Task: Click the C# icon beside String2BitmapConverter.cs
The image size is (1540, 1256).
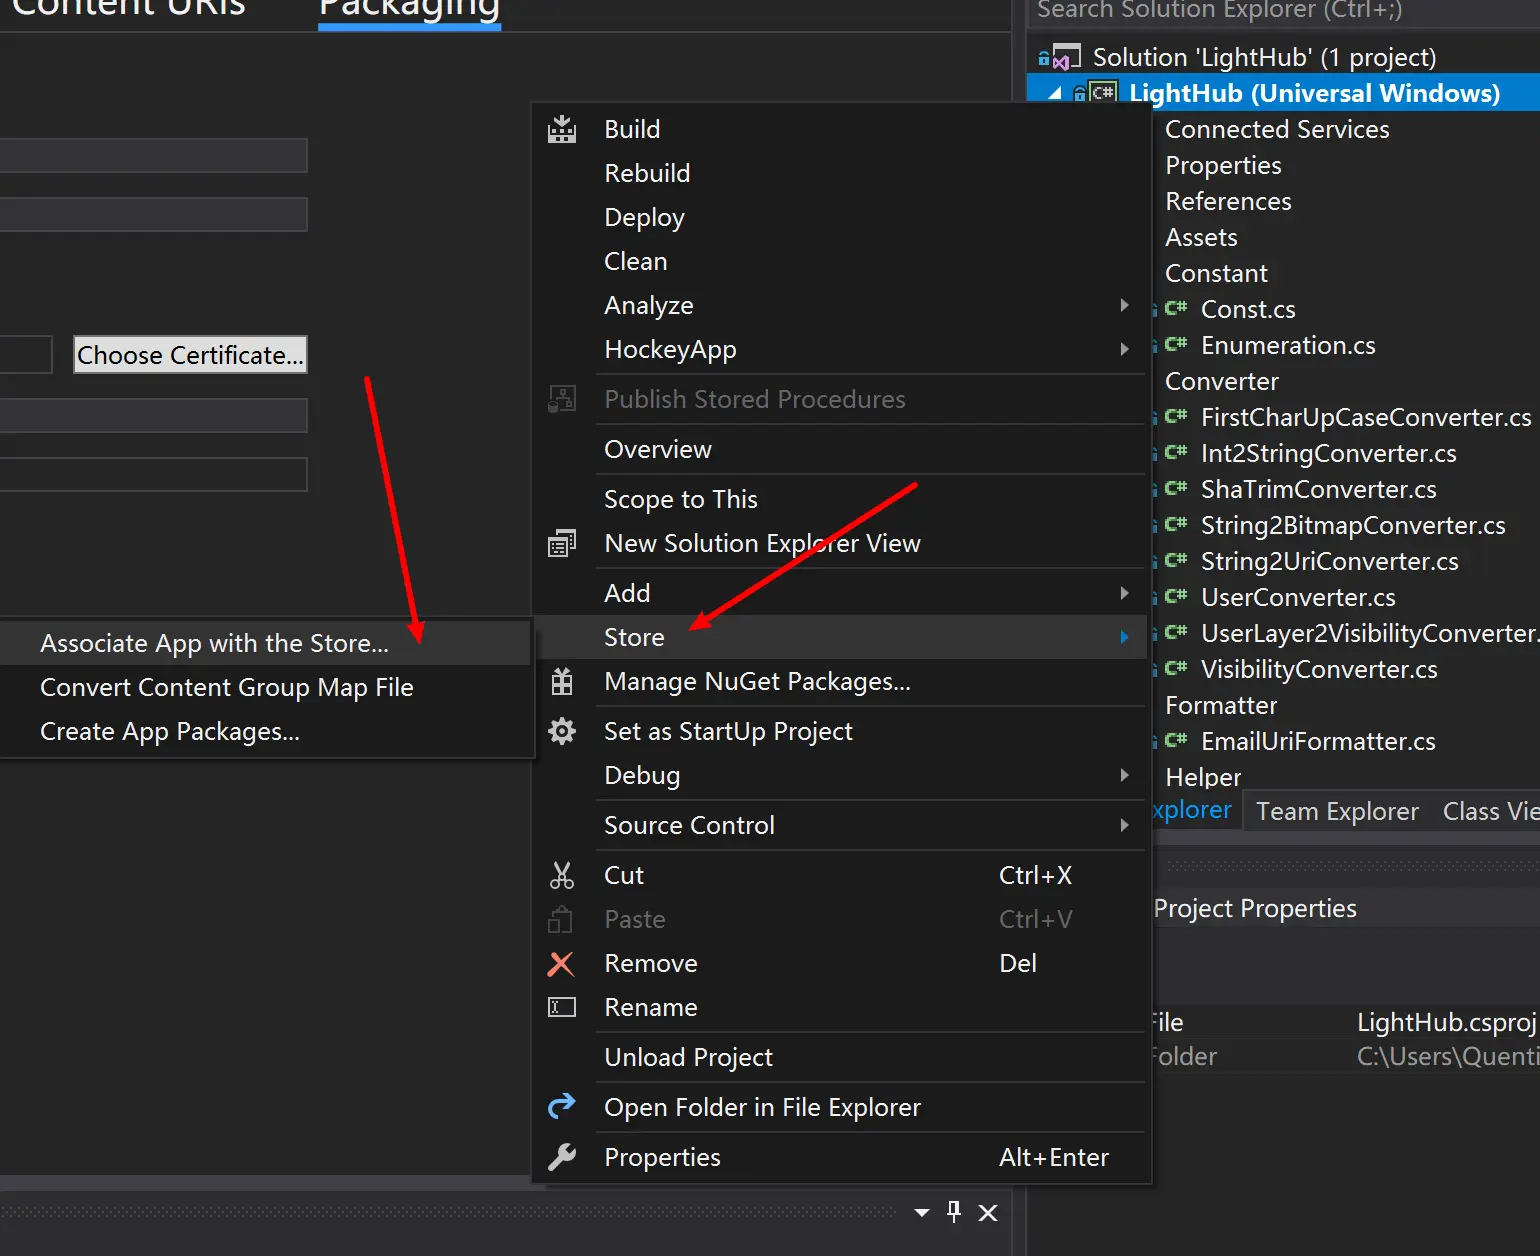Action: click(x=1176, y=525)
